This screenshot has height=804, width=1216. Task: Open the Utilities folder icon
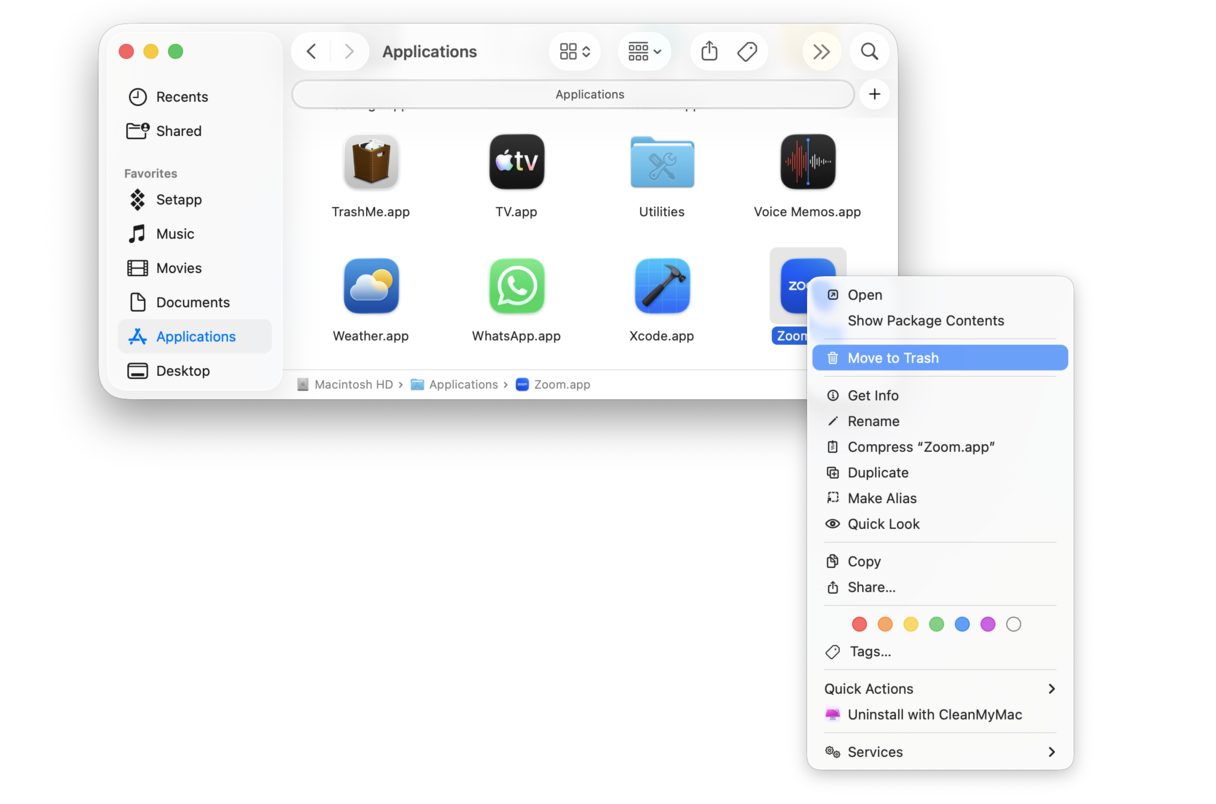click(x=662, y=162)
